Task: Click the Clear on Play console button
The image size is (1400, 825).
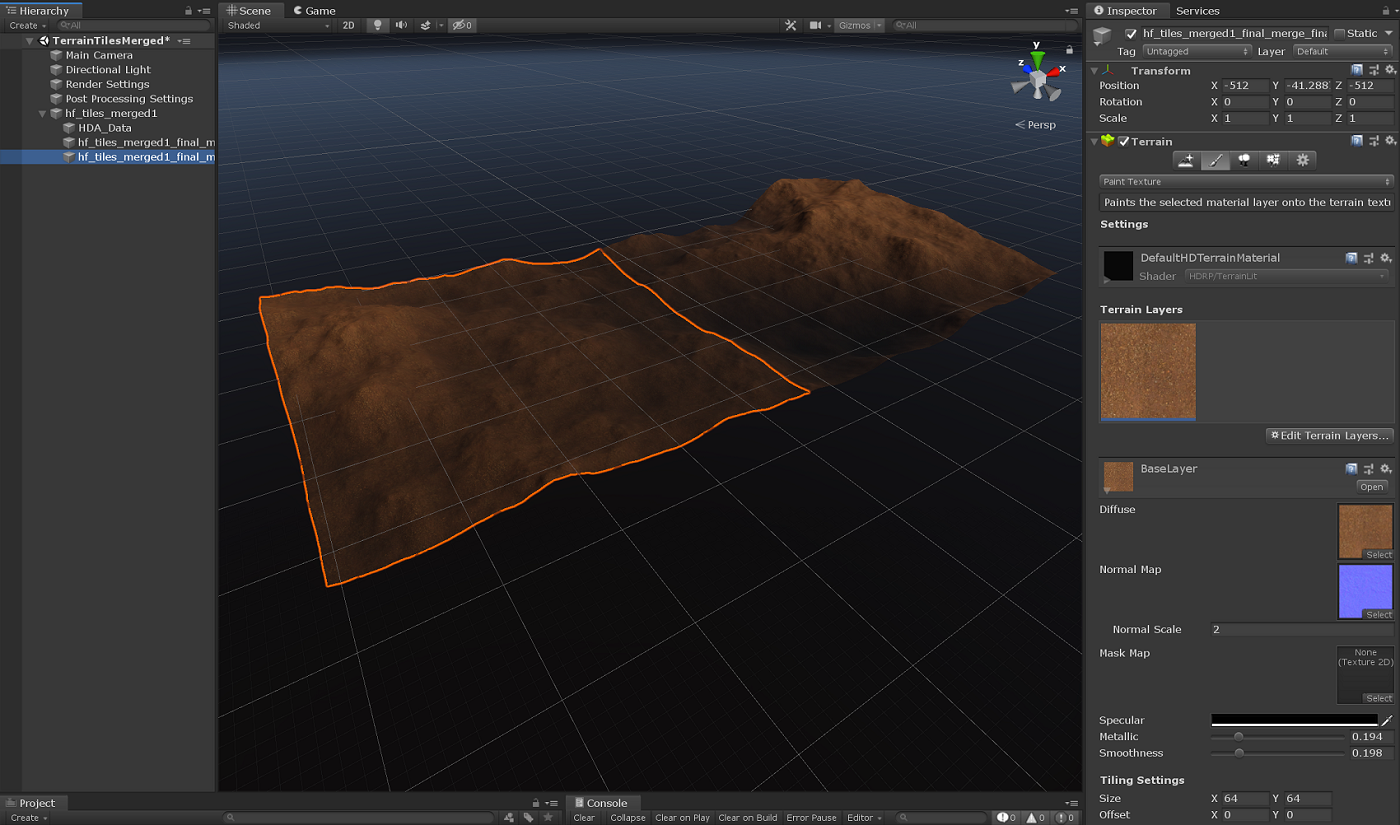Action: (682, 817)
